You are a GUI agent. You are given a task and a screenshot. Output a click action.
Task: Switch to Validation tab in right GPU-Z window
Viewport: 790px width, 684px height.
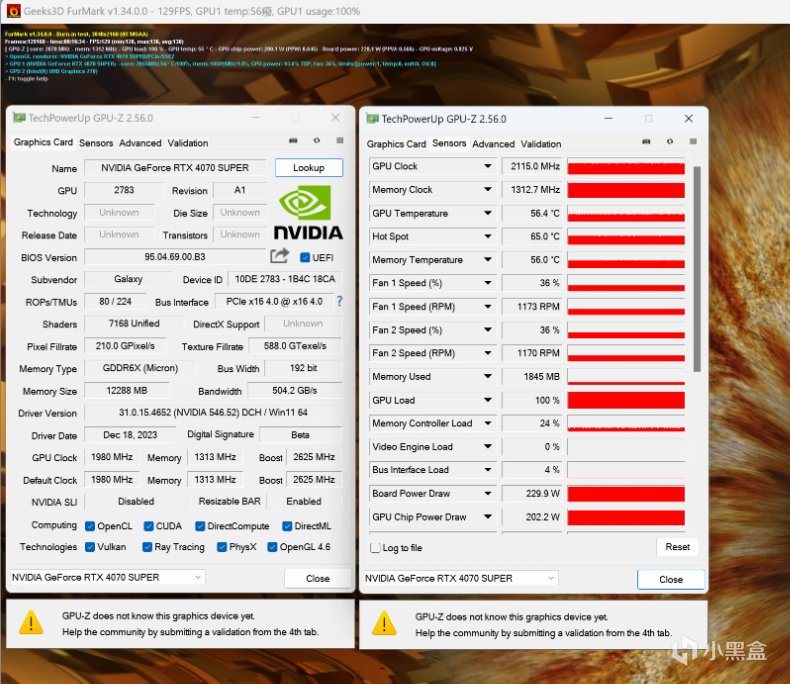[x=541, y=144]
